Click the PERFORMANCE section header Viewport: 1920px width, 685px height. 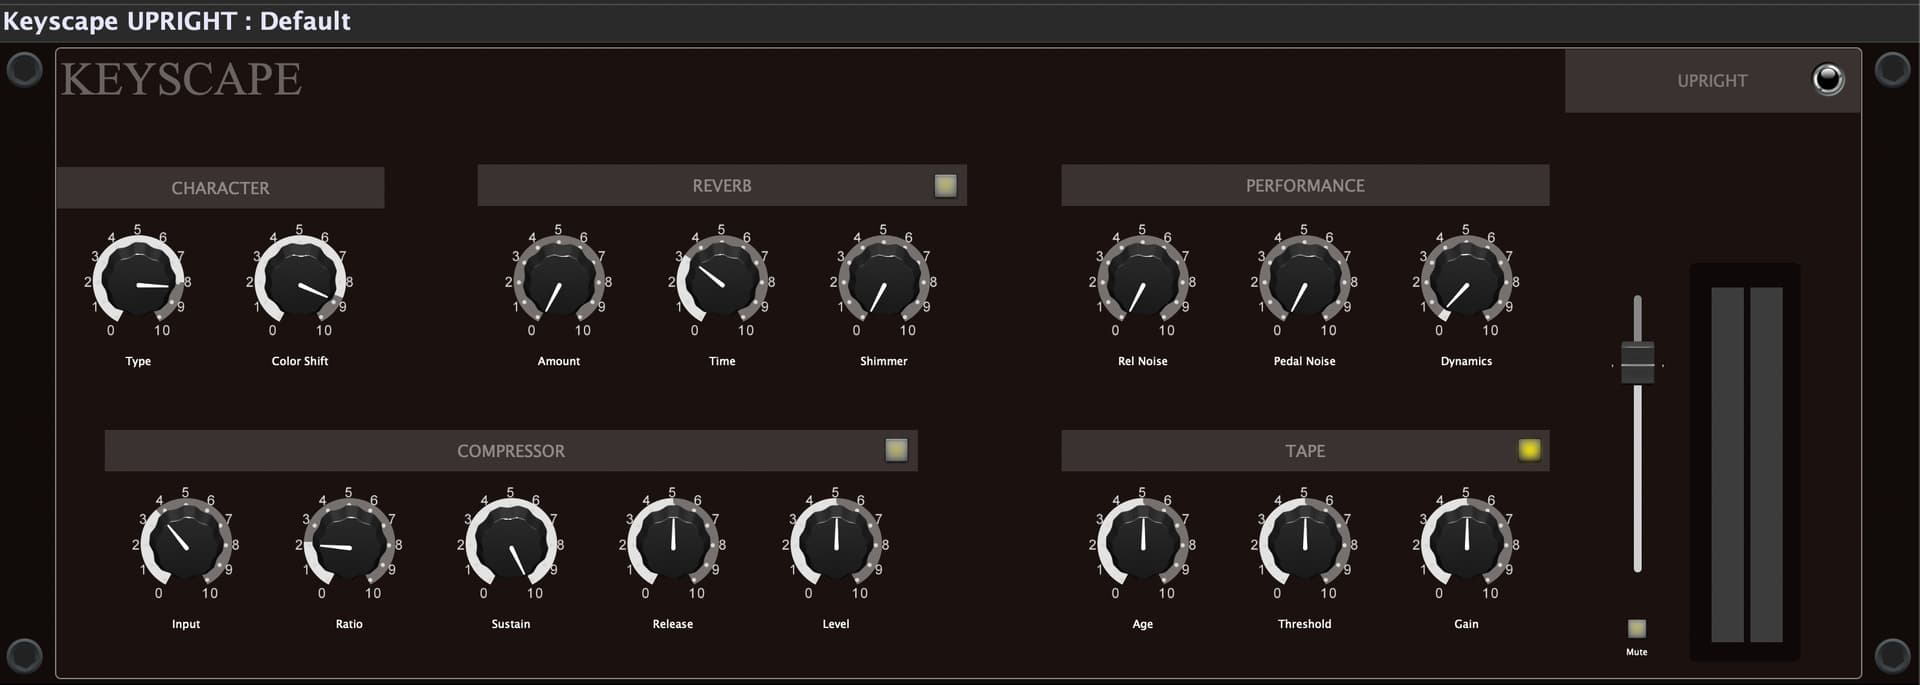[x=1305, y=186]
